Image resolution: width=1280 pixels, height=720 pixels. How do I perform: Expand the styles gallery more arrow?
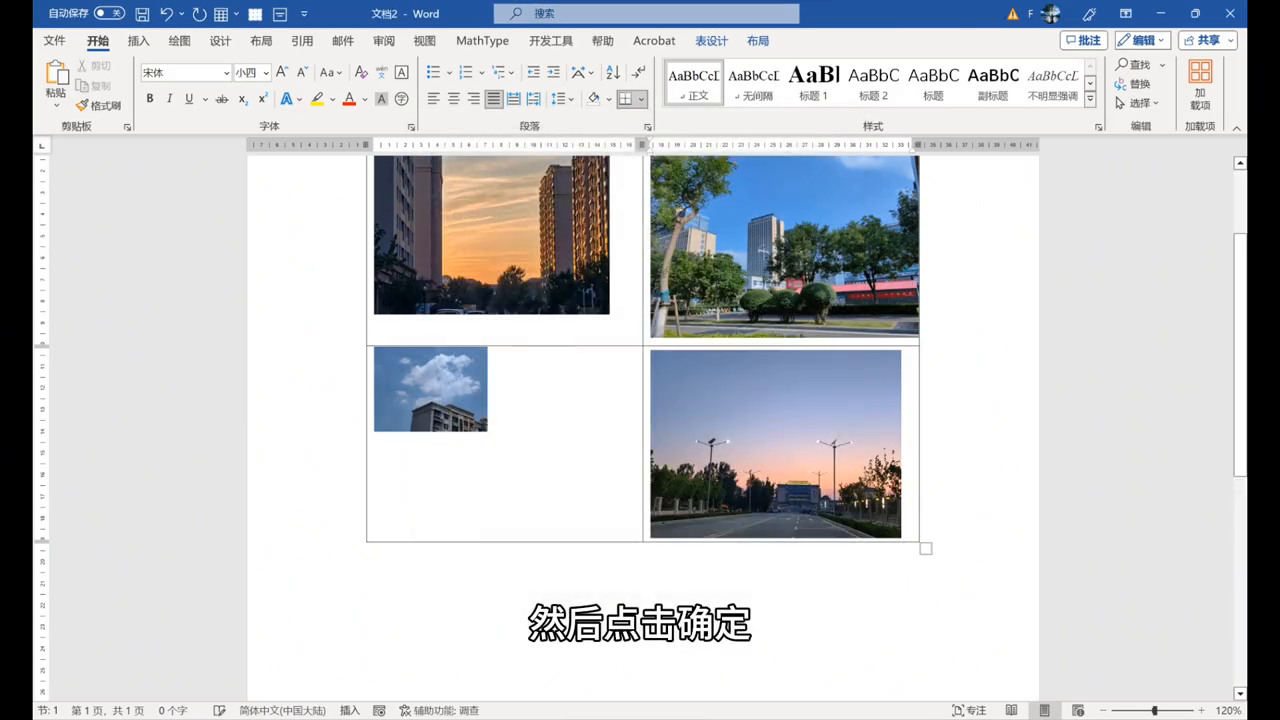tap(1090, 100)
